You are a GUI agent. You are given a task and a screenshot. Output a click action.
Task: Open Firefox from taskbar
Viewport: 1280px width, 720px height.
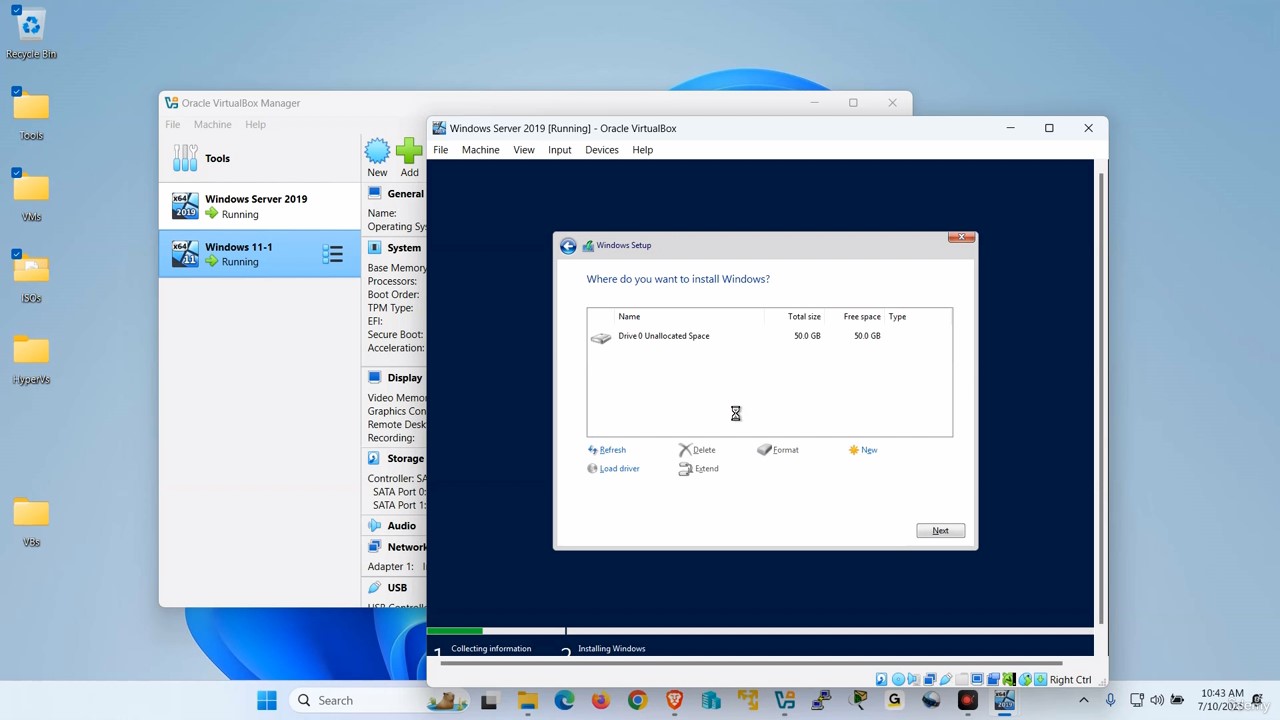tap(601, 700)
